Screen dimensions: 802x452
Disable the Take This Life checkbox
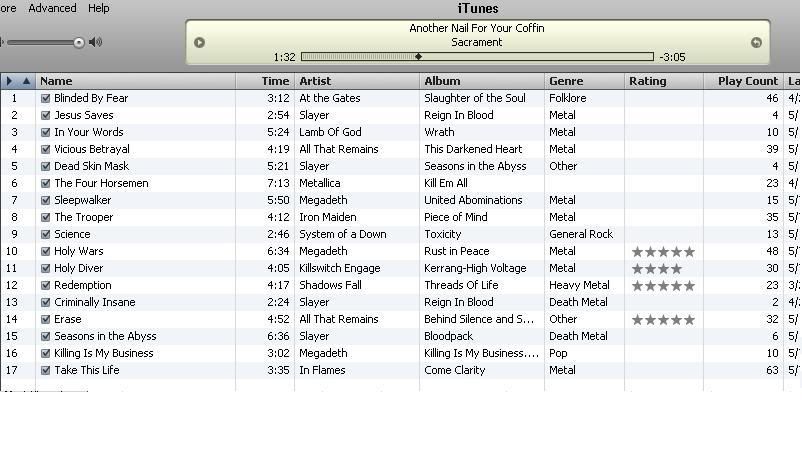[46, 371]
